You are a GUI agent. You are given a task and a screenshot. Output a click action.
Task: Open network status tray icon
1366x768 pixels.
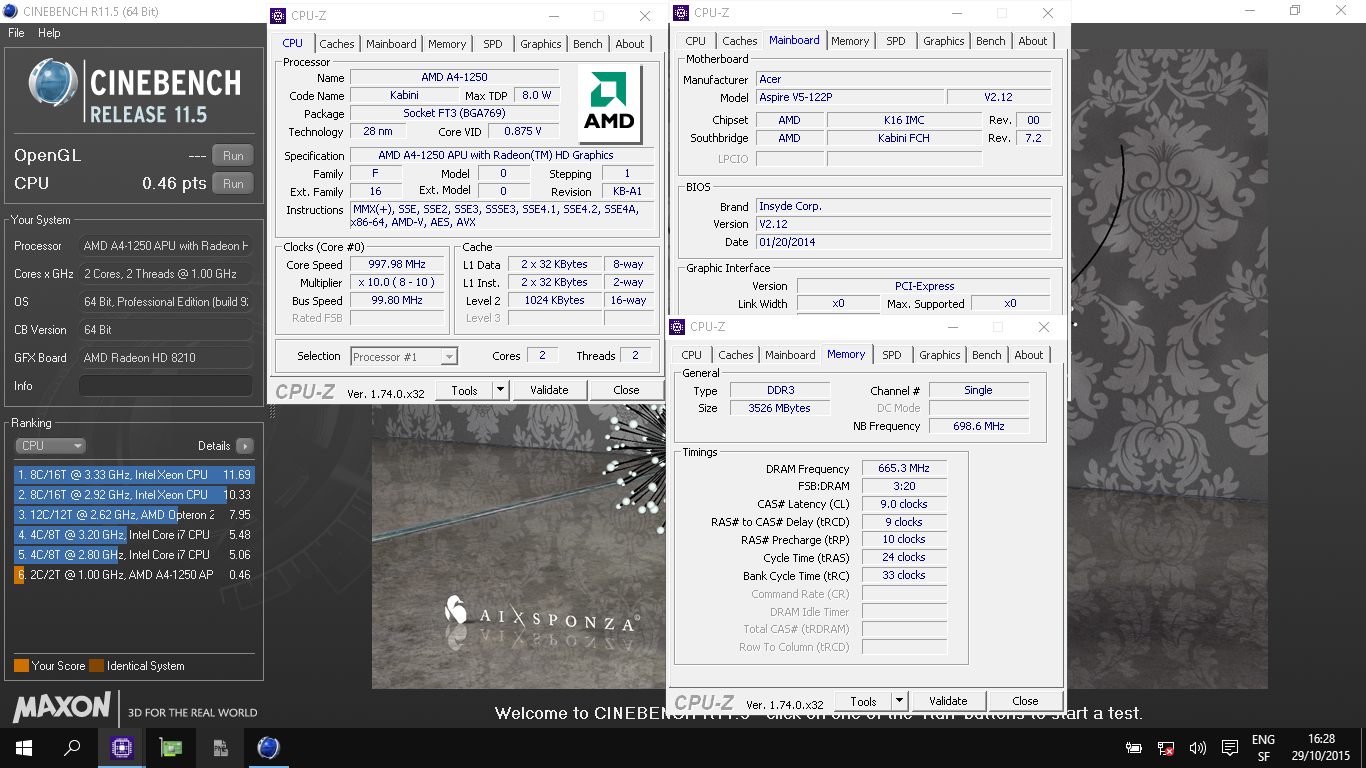point(1166,747)
